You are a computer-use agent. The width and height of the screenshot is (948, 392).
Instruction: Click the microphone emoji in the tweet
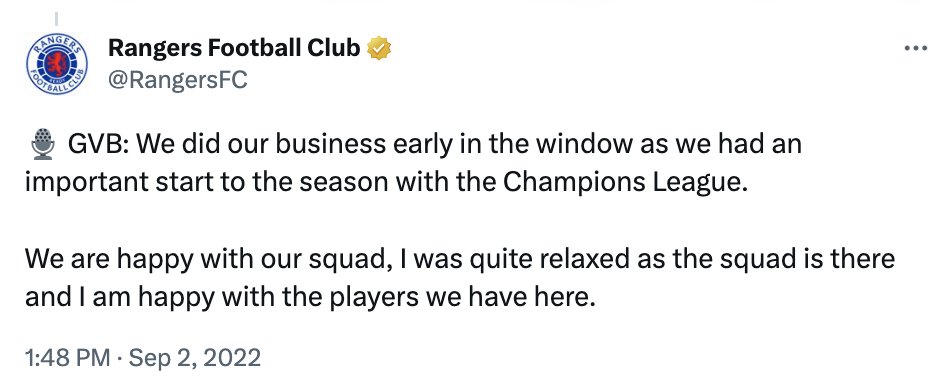tap(42, 145)
